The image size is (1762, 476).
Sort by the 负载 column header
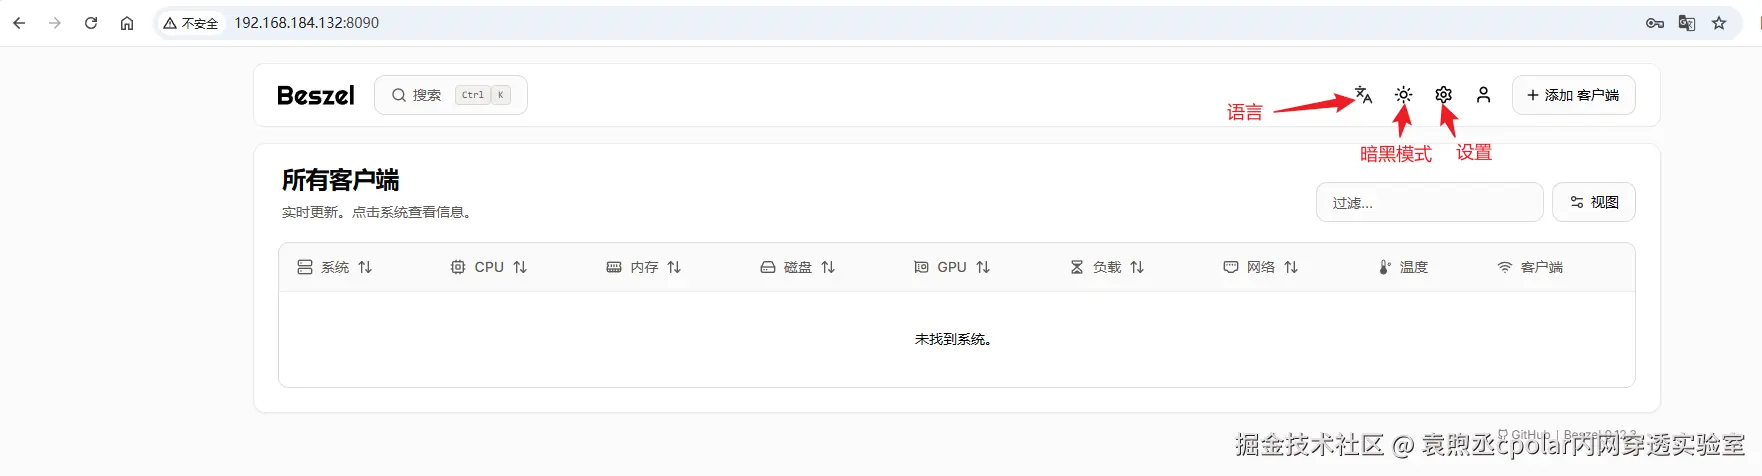1107,267
